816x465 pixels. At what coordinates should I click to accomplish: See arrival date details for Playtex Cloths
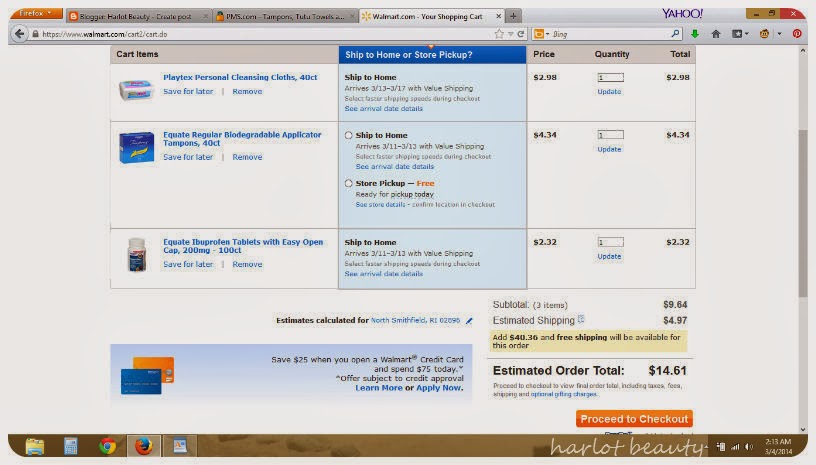[x=384, y=109]
